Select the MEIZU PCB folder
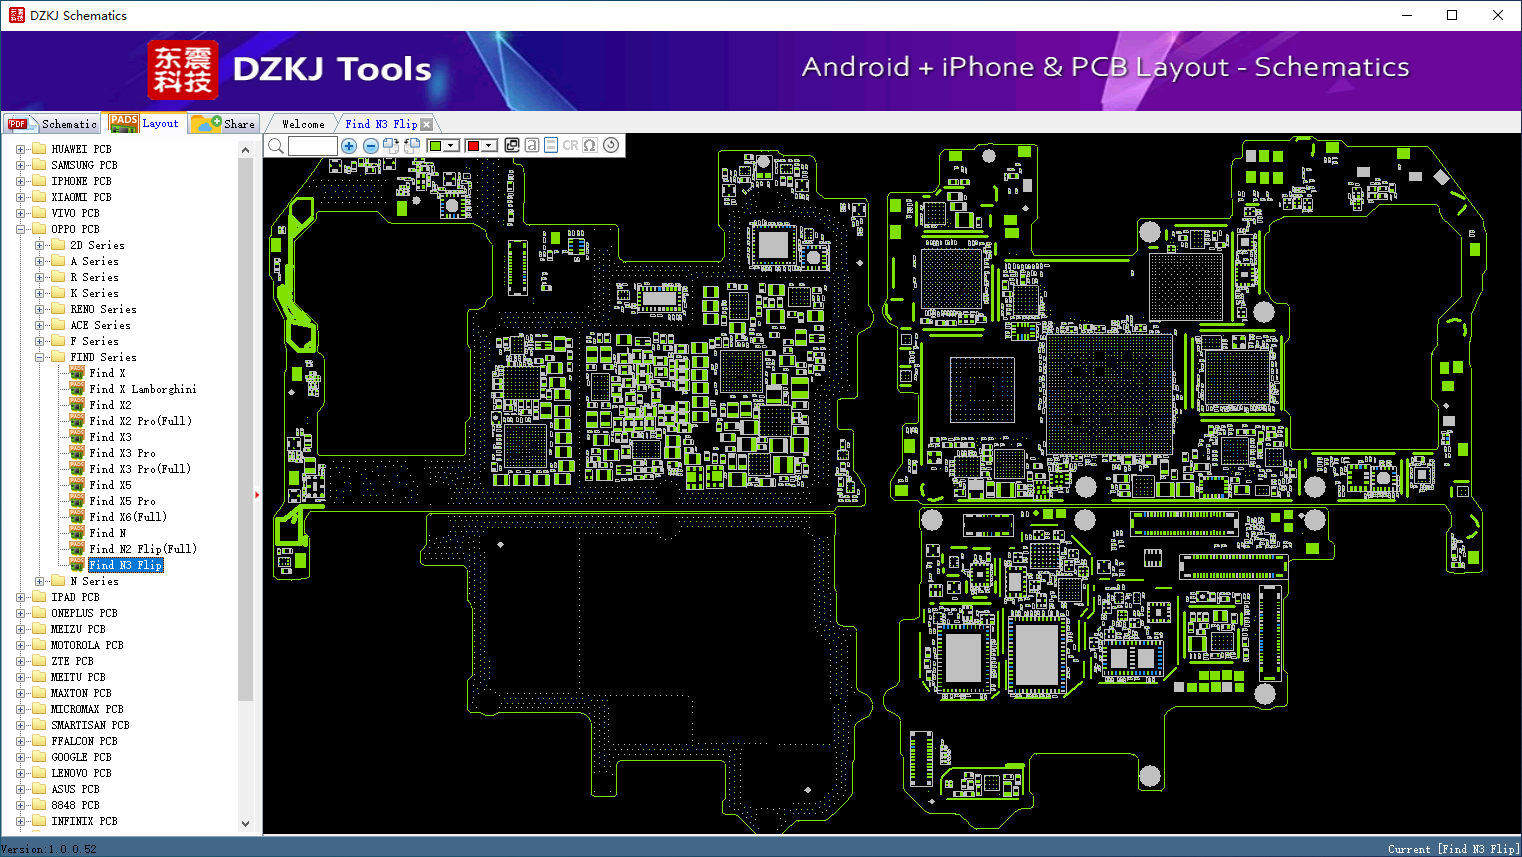Image resolution: width=1522 pixels, height=857 pixels. [x=78, y=629]
